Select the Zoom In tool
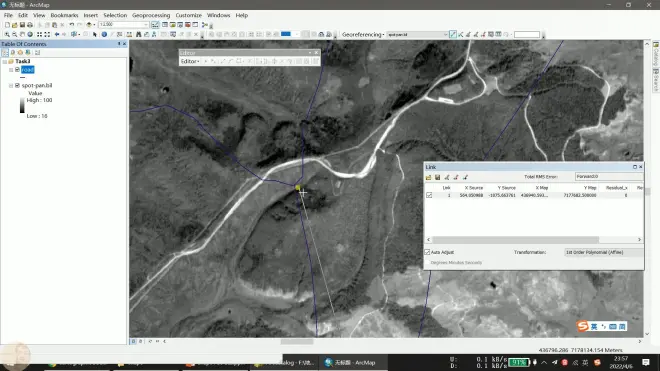Screen dimensions: 660x371 pyautogui.click(x=7, y=35)
